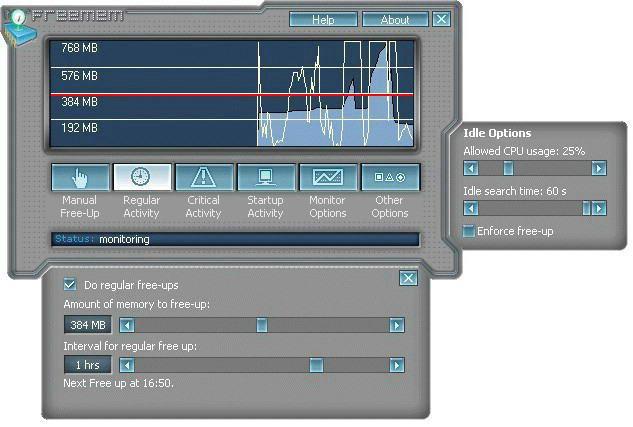The image size is (633, 427).
Task: Click the memory usage graph display
Action: (x=232, y=93)
